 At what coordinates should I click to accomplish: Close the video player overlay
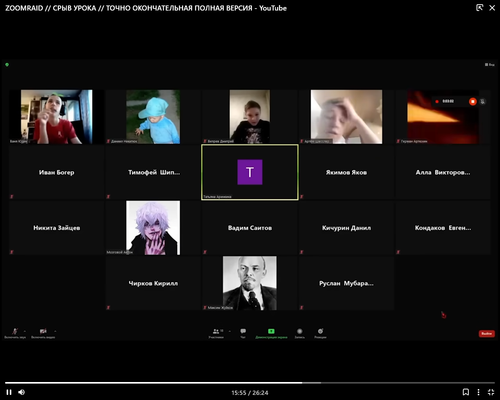click(x=492, y=8)
